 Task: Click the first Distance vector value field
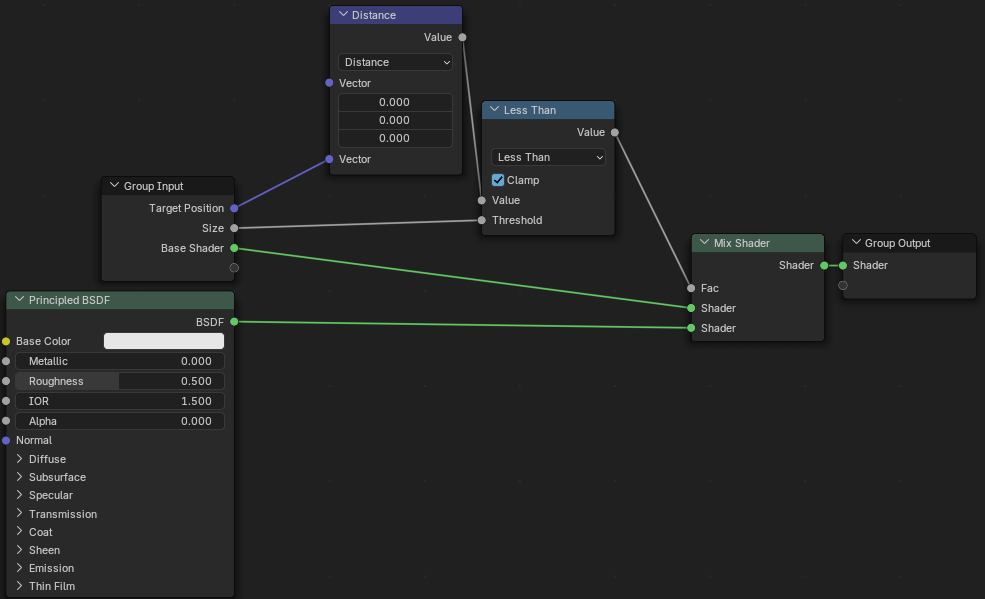pyautogui.click(x=395, y=102)
